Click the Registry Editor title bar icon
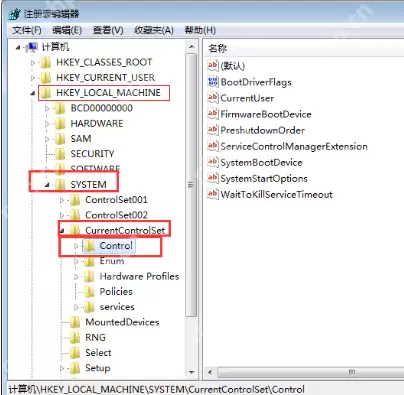 pos(15,14)
